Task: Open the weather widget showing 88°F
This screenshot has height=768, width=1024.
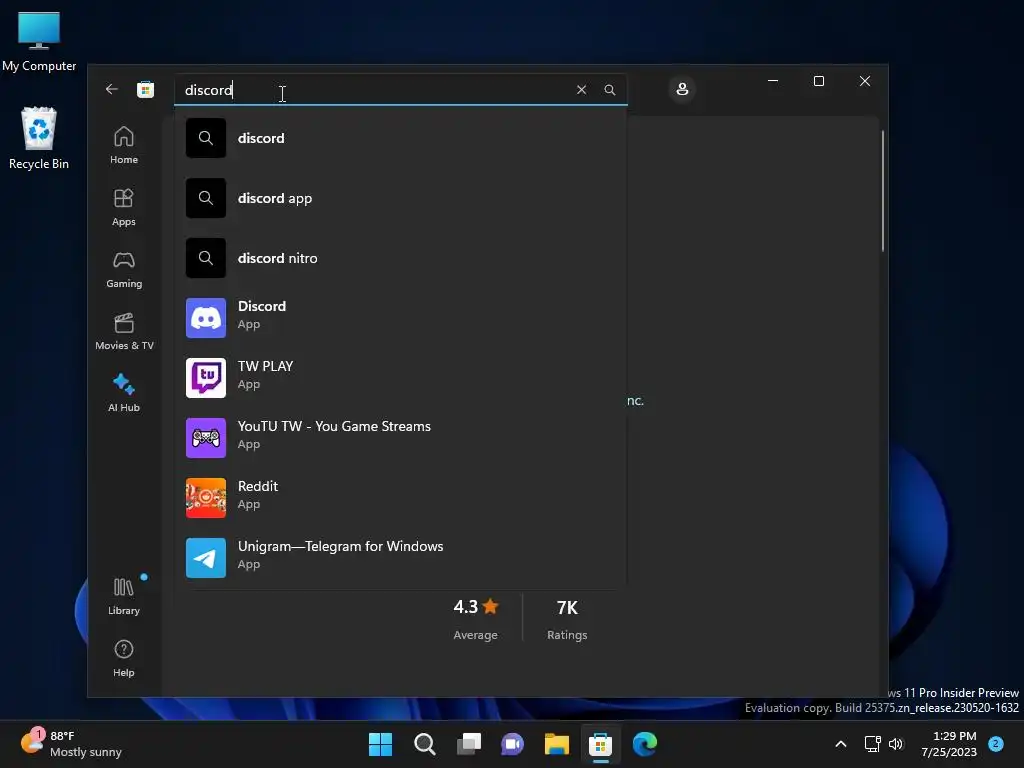Action: pos(71,744)
